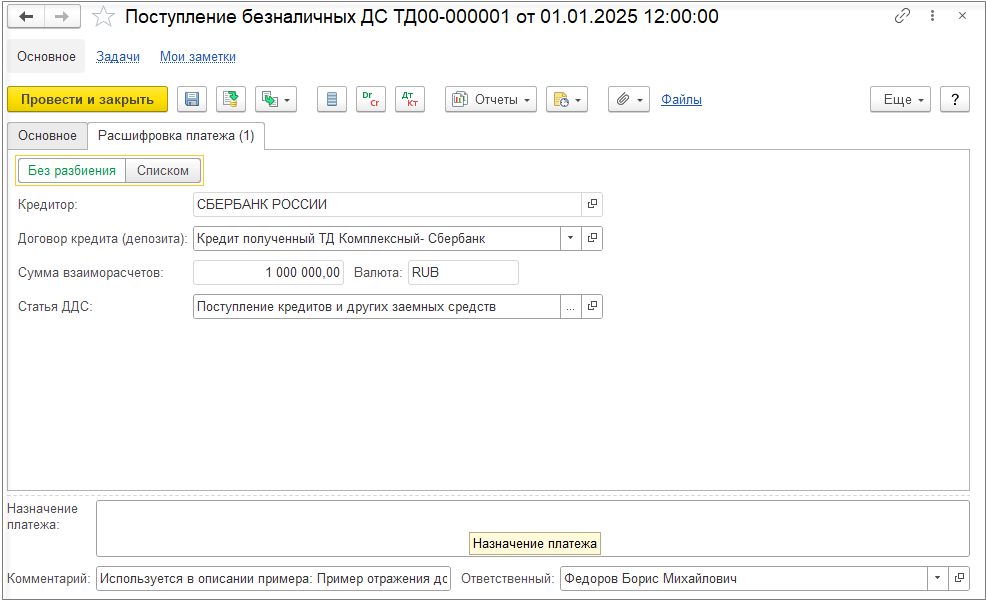986x600 pixels.
Task: Click the Провести и закрыть button
Action: click(87, 99)
